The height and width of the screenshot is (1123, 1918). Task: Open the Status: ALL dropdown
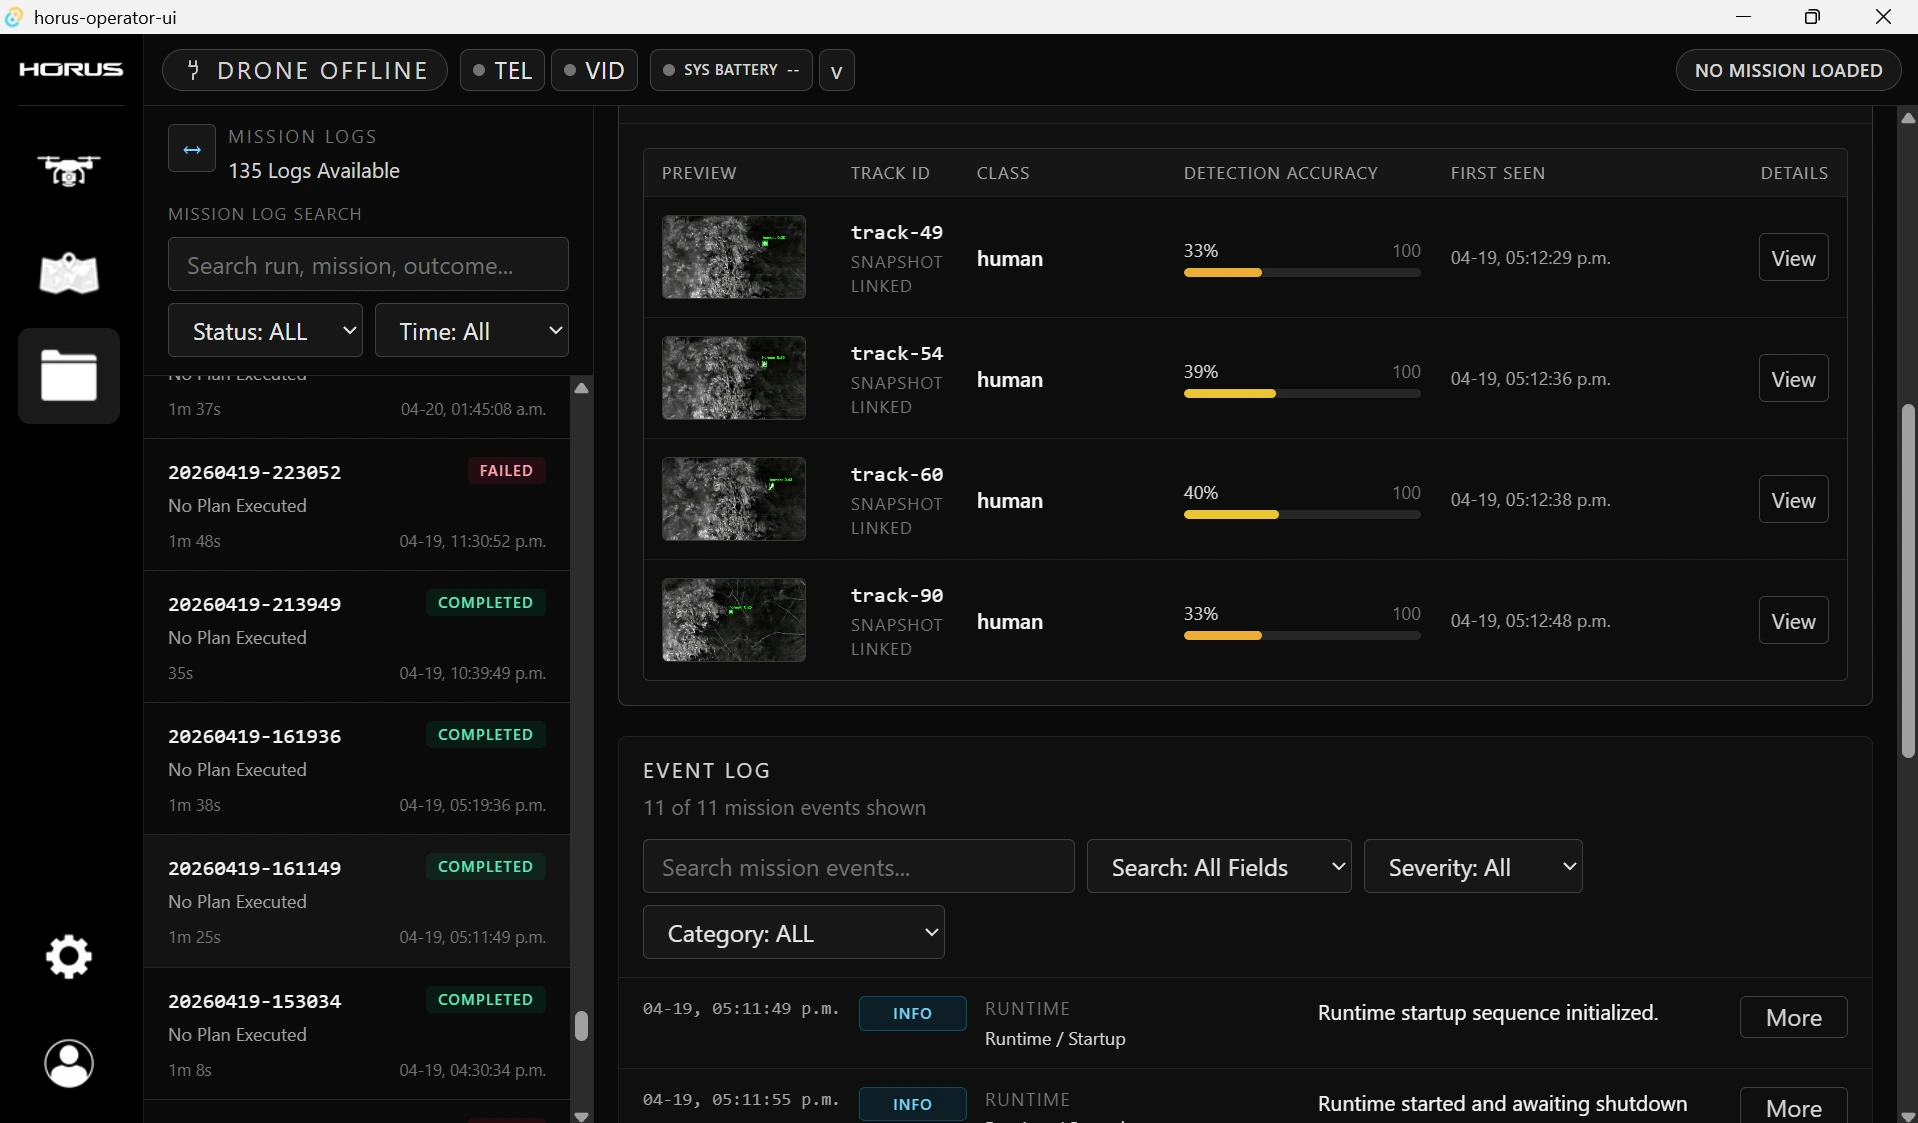coord(265,331)
